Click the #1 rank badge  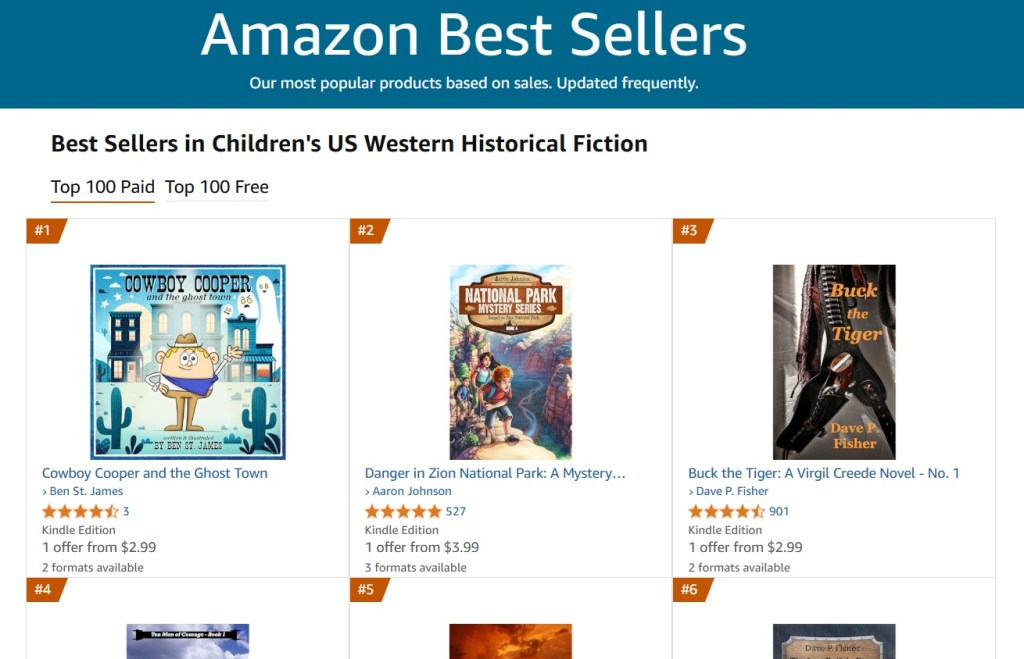43,231
